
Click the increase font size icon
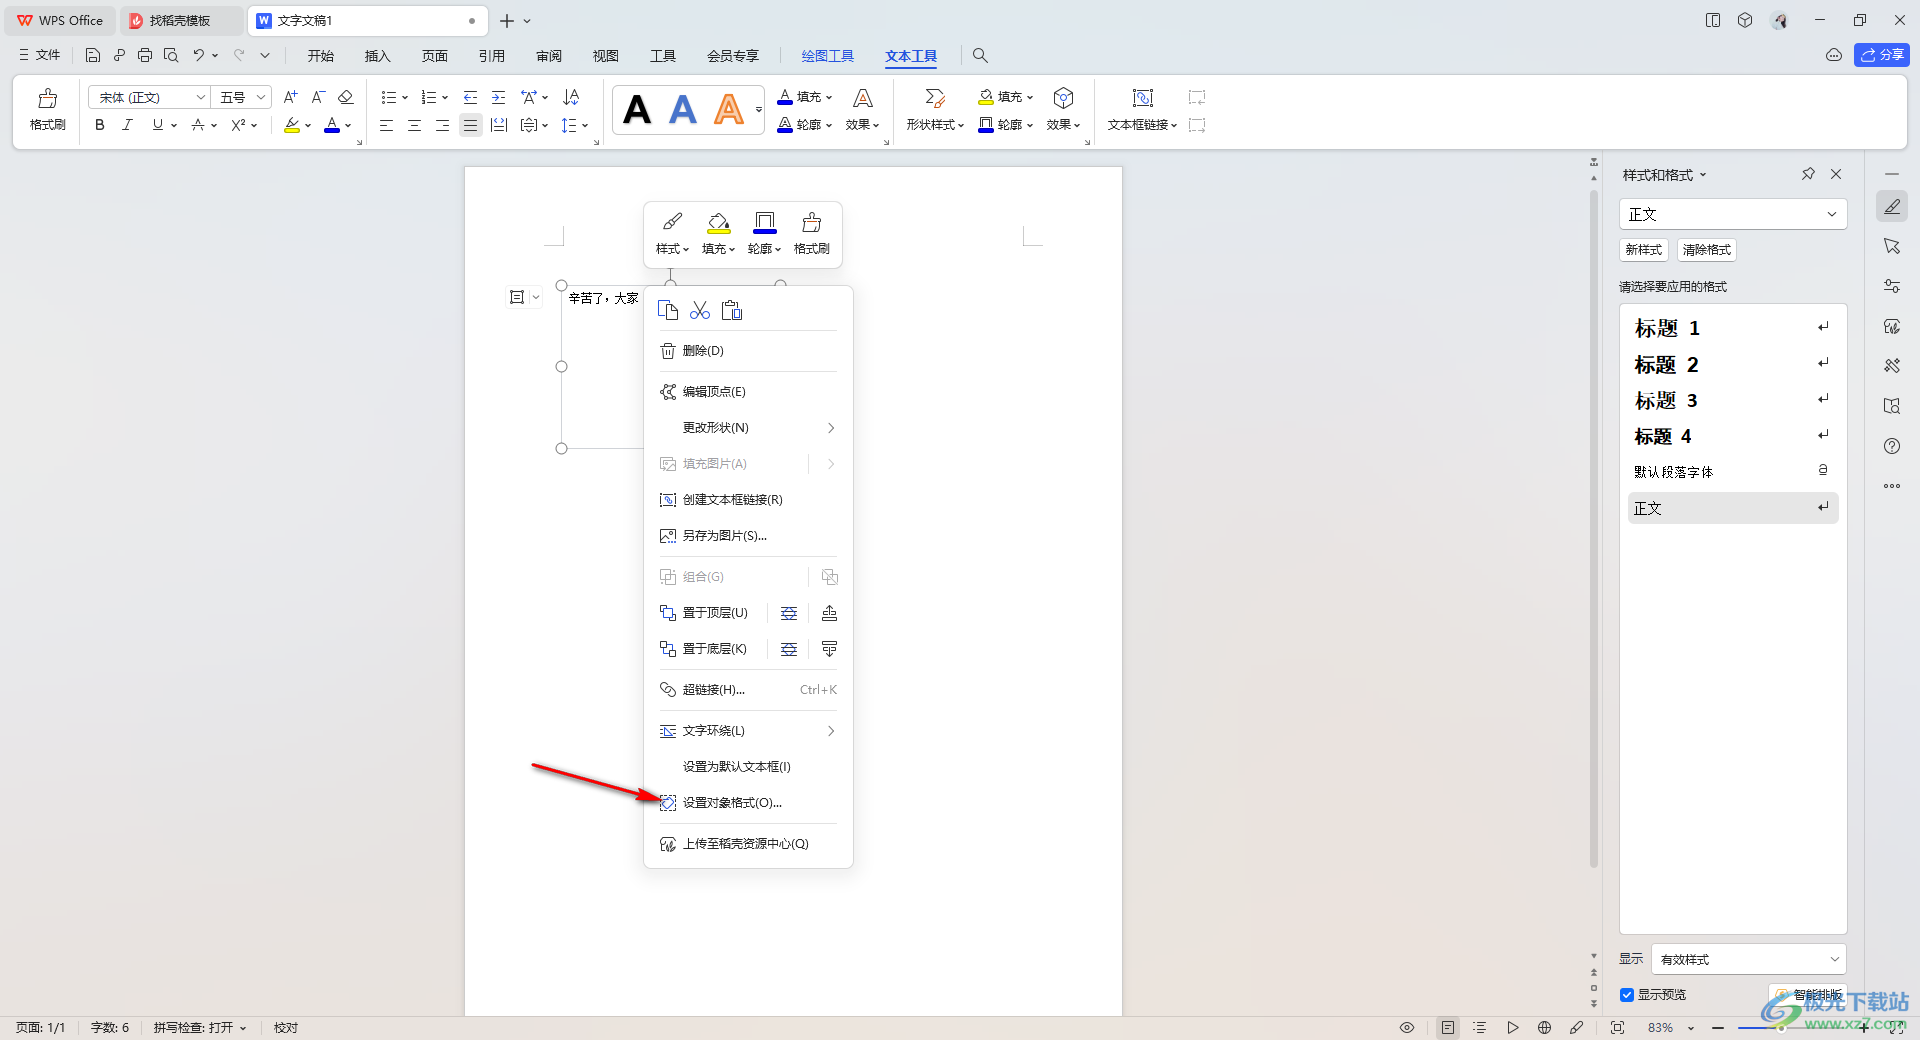(290, 97)
